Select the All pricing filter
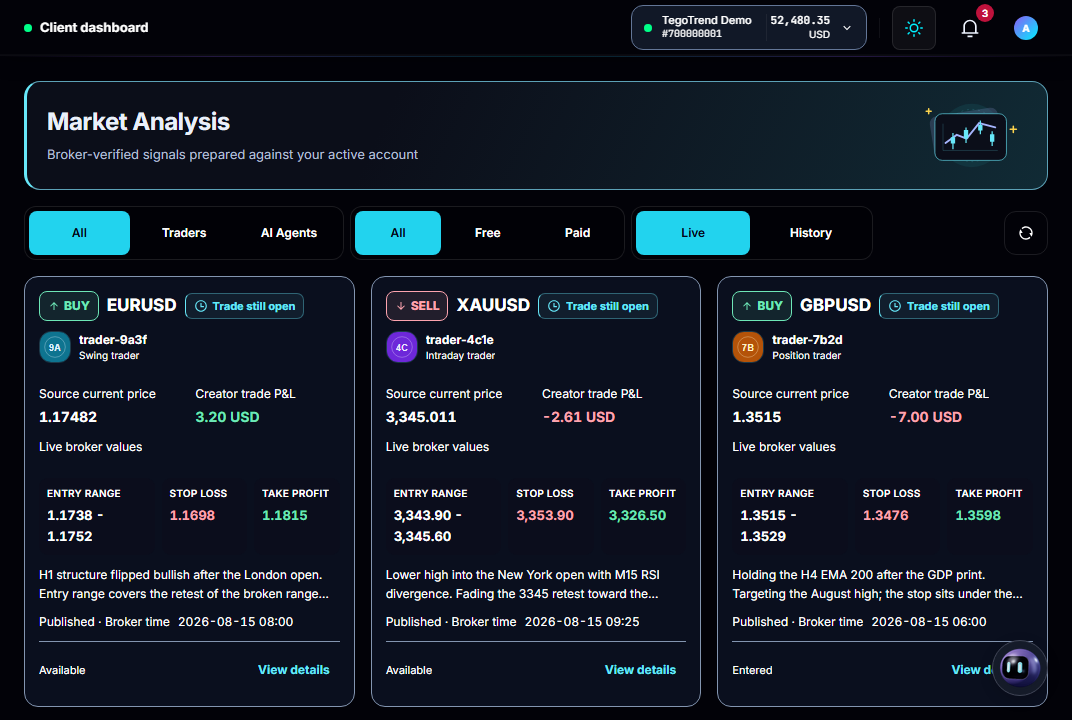The width and height of the screenshot is (1072, 720). point(398,233)
